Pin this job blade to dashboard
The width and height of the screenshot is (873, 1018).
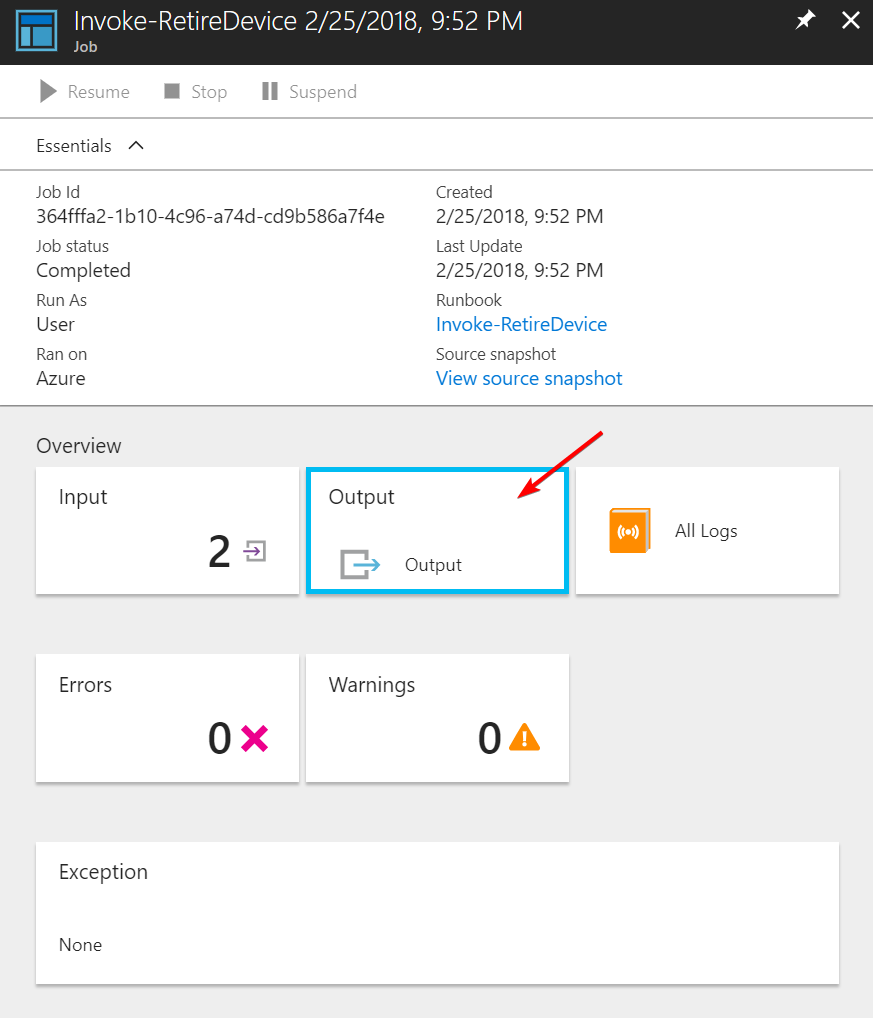[x=805, y=21]
